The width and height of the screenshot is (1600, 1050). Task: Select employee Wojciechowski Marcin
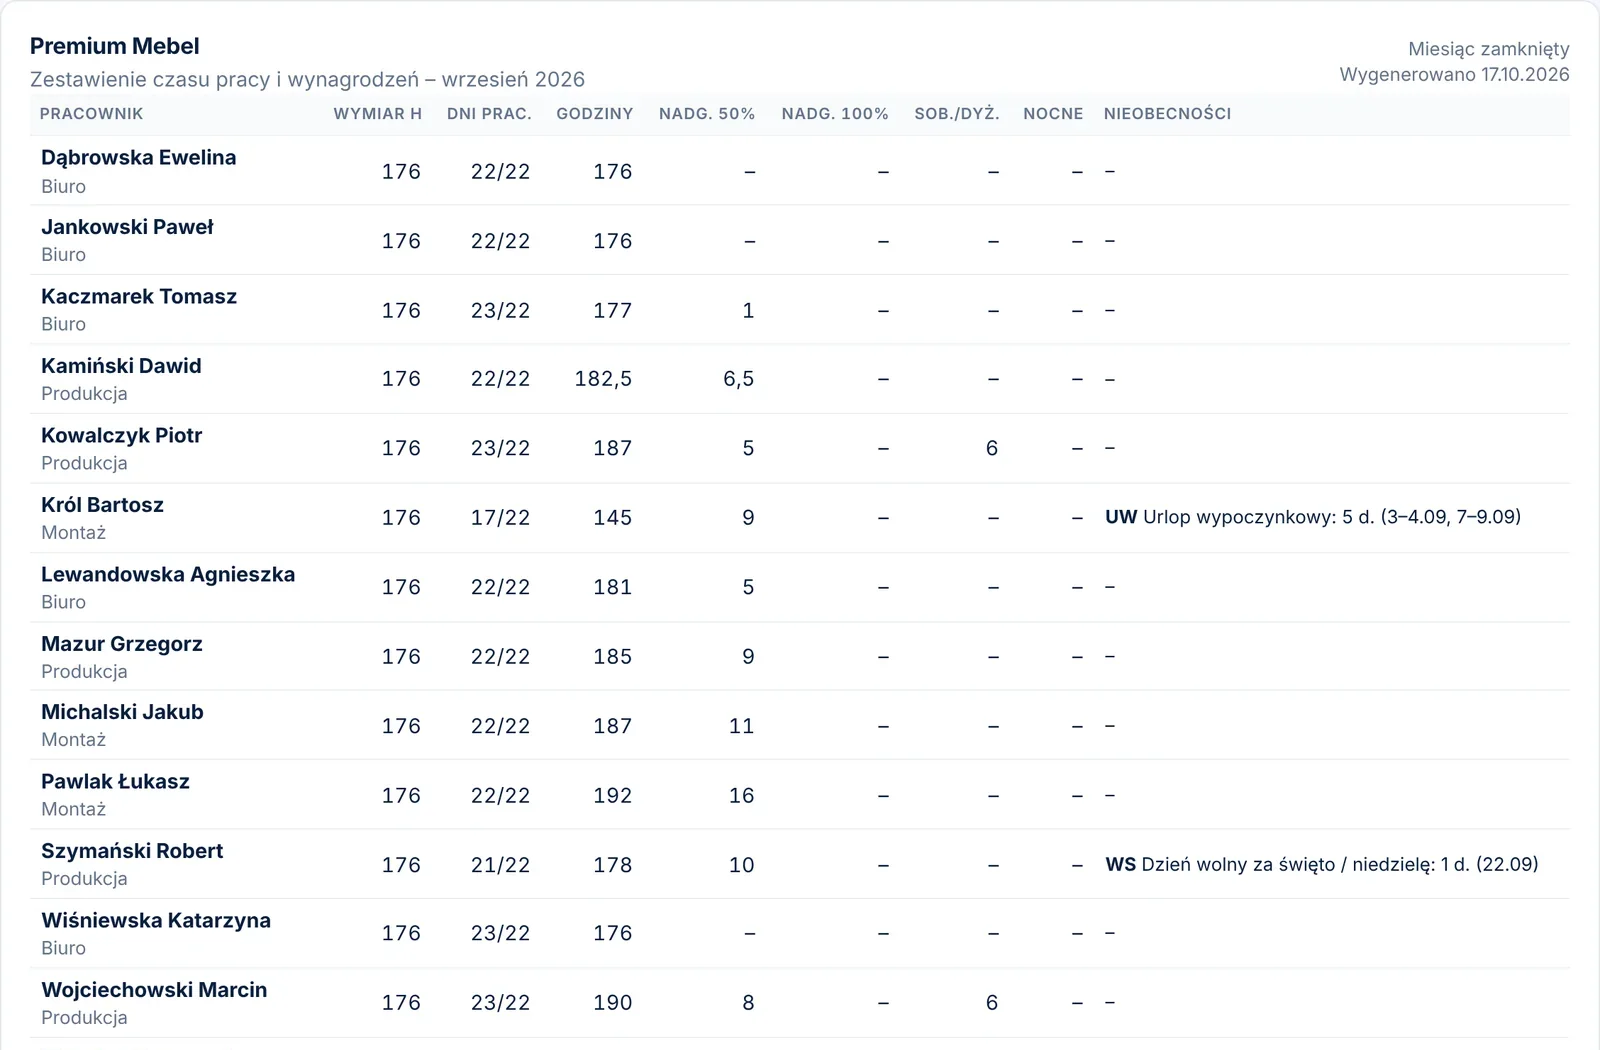[x=154, y=990]
